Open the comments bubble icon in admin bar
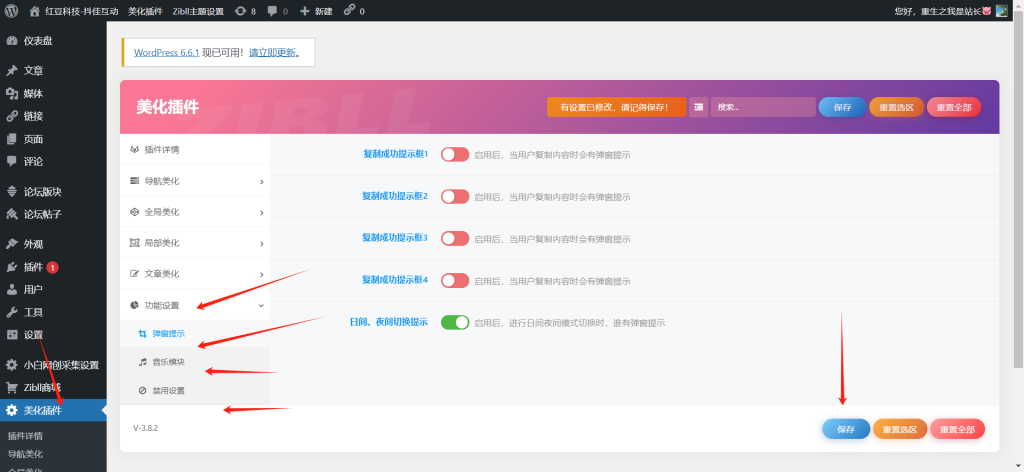The image size is (1024, 472). [x=272, y=10]
